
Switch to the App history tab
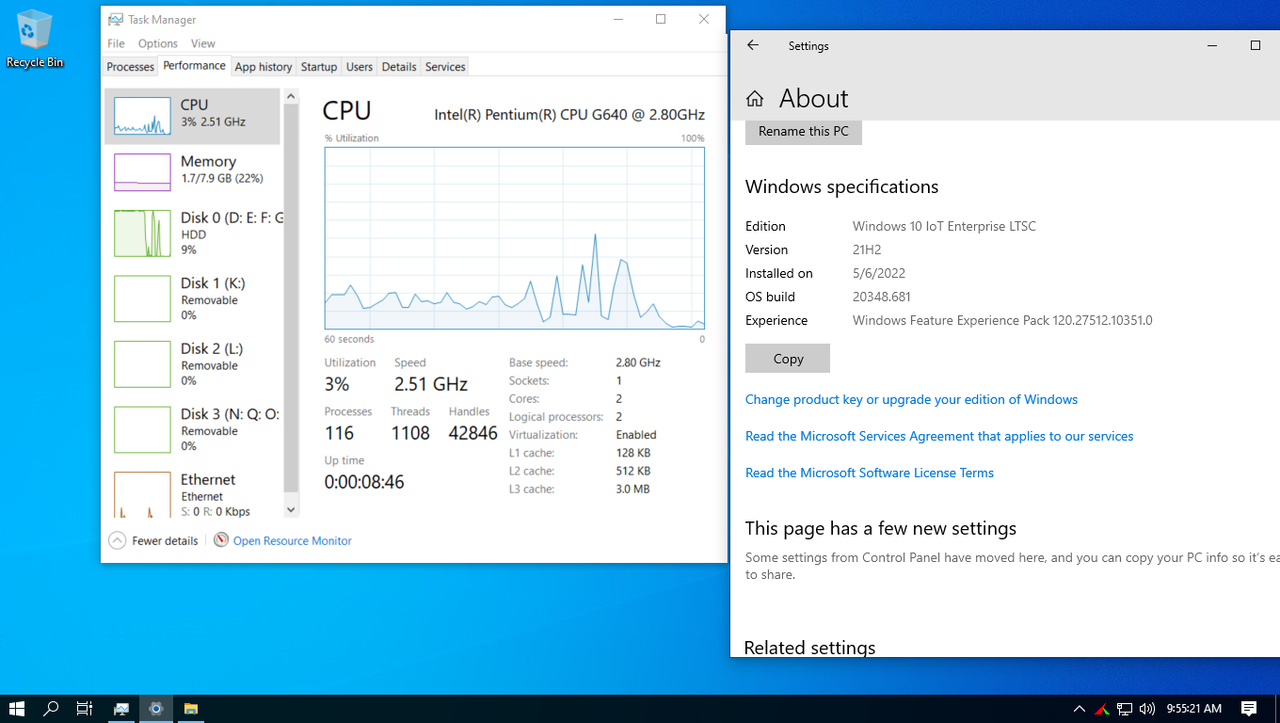click(263, 67)
